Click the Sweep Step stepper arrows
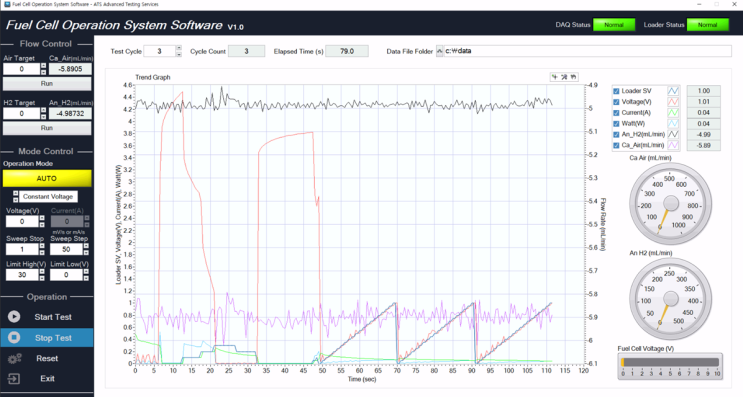743x397 pixels. point(86,249)
